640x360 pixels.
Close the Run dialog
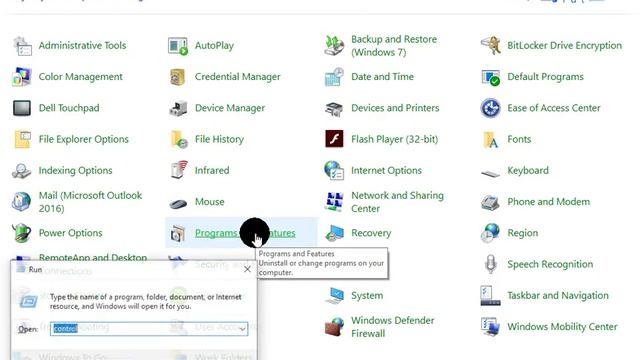click(247, 269)
